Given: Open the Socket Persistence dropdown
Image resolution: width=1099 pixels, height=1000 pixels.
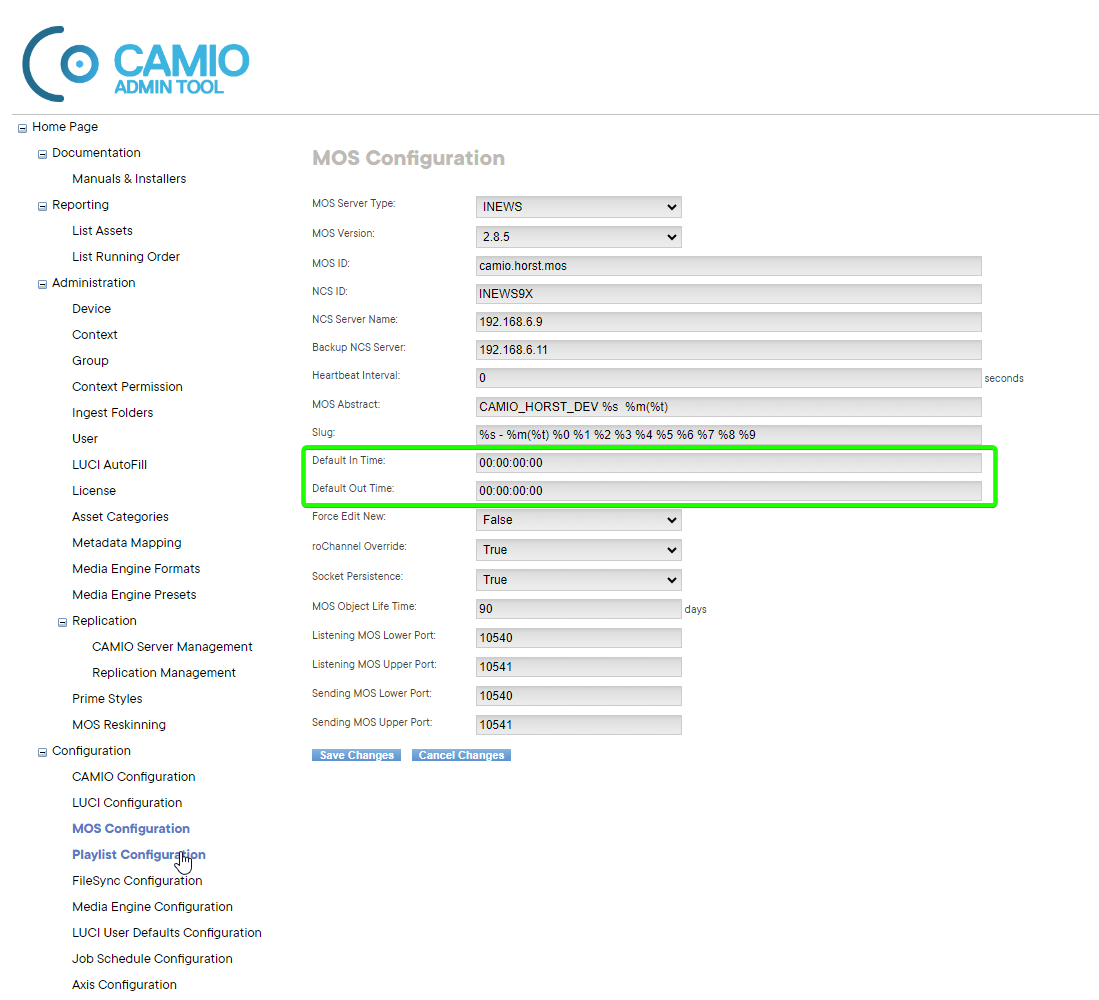Looking at the screenshot, I should point(578,580).
